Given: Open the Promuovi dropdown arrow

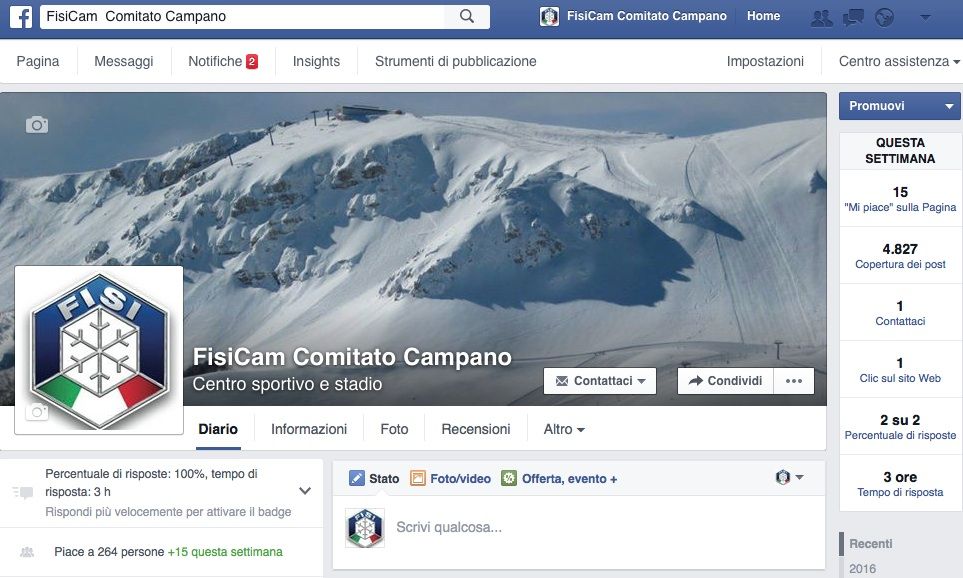Looking at the screenshot, I should pos(949,106).
